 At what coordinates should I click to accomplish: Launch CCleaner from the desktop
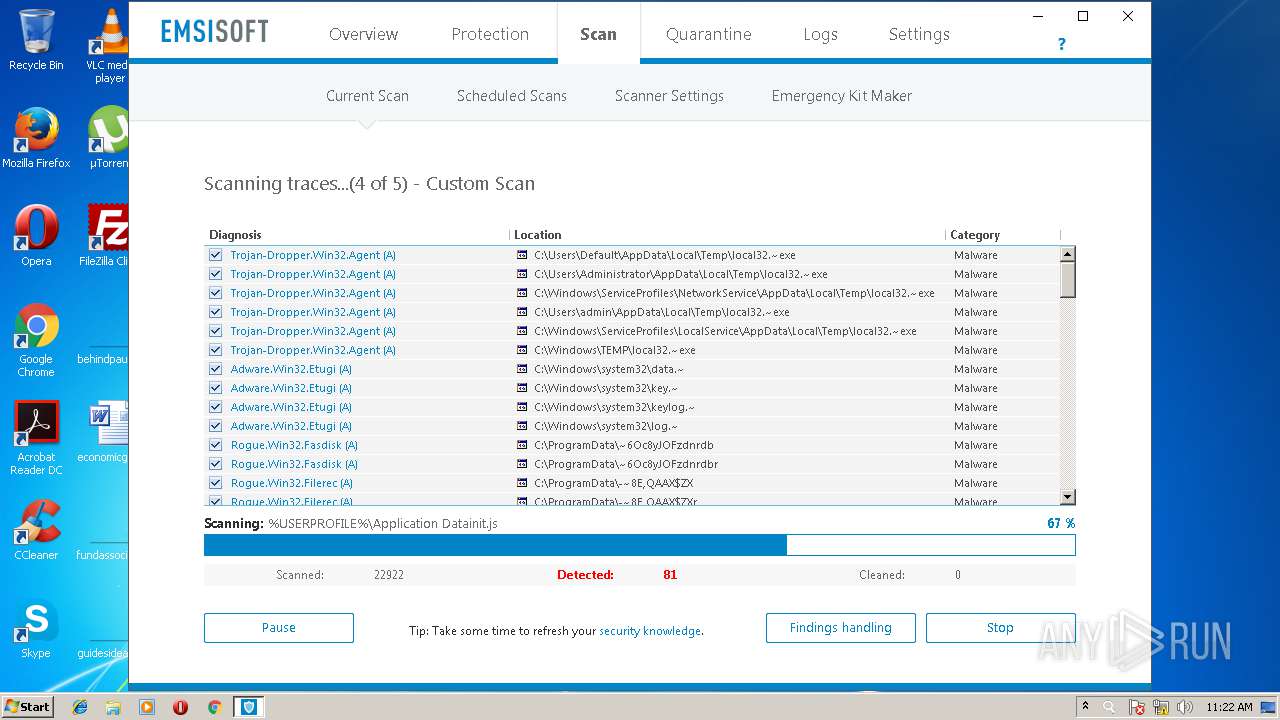coord(36,530)
